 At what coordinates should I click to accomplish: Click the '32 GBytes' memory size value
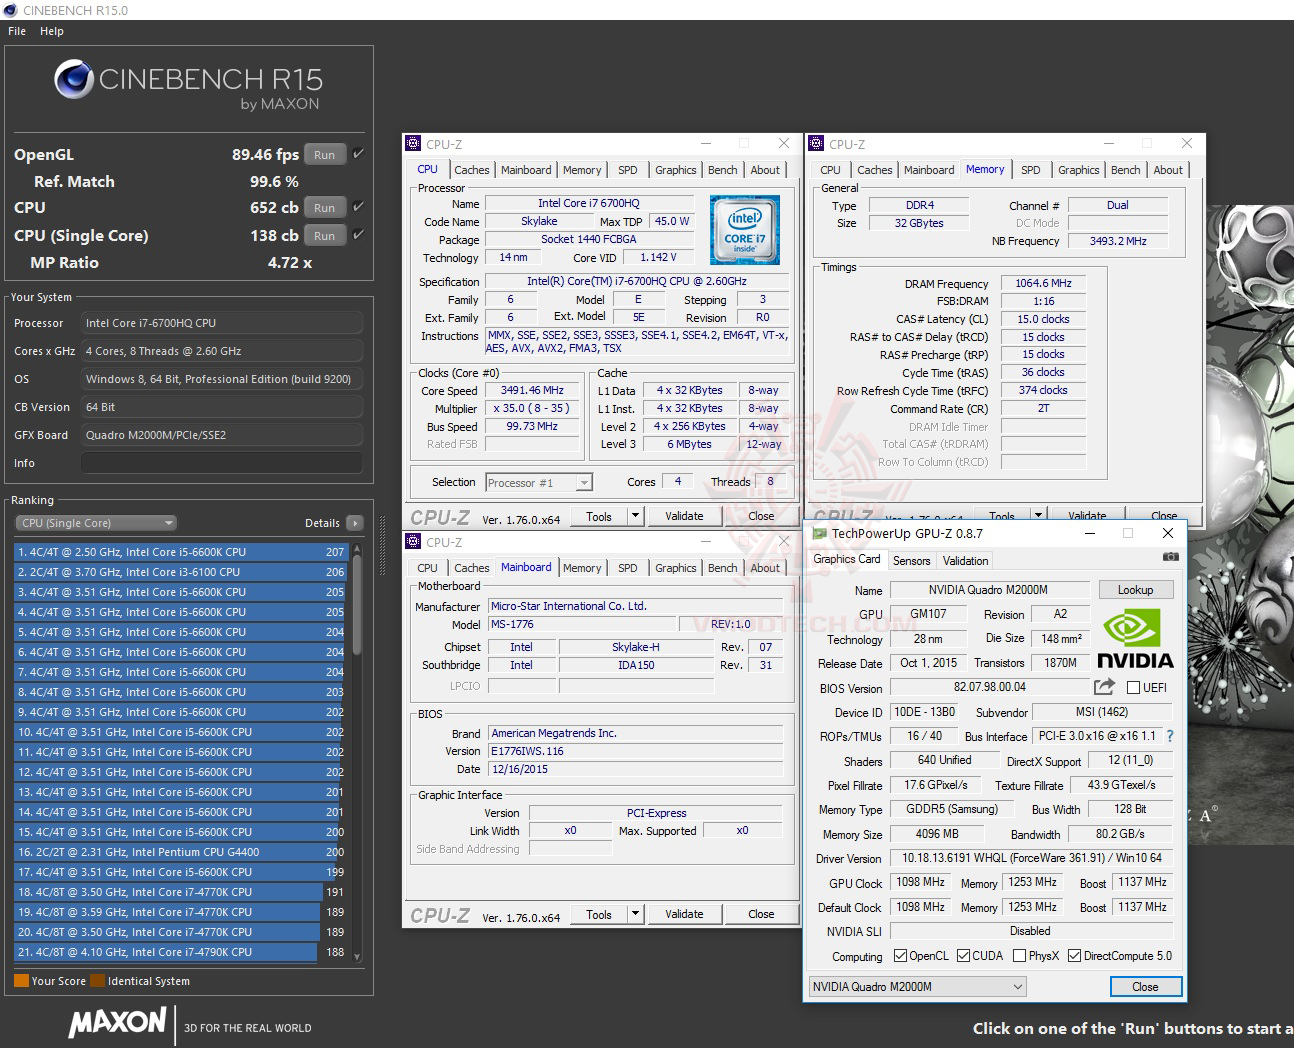[919, 223]
